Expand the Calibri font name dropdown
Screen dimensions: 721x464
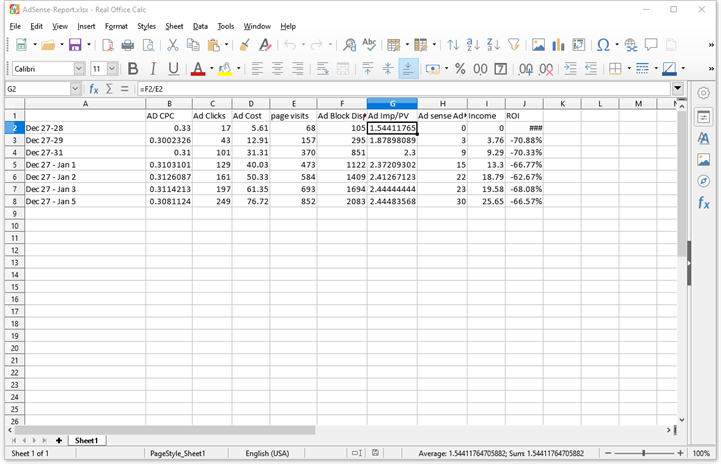(x=79, y=69)
